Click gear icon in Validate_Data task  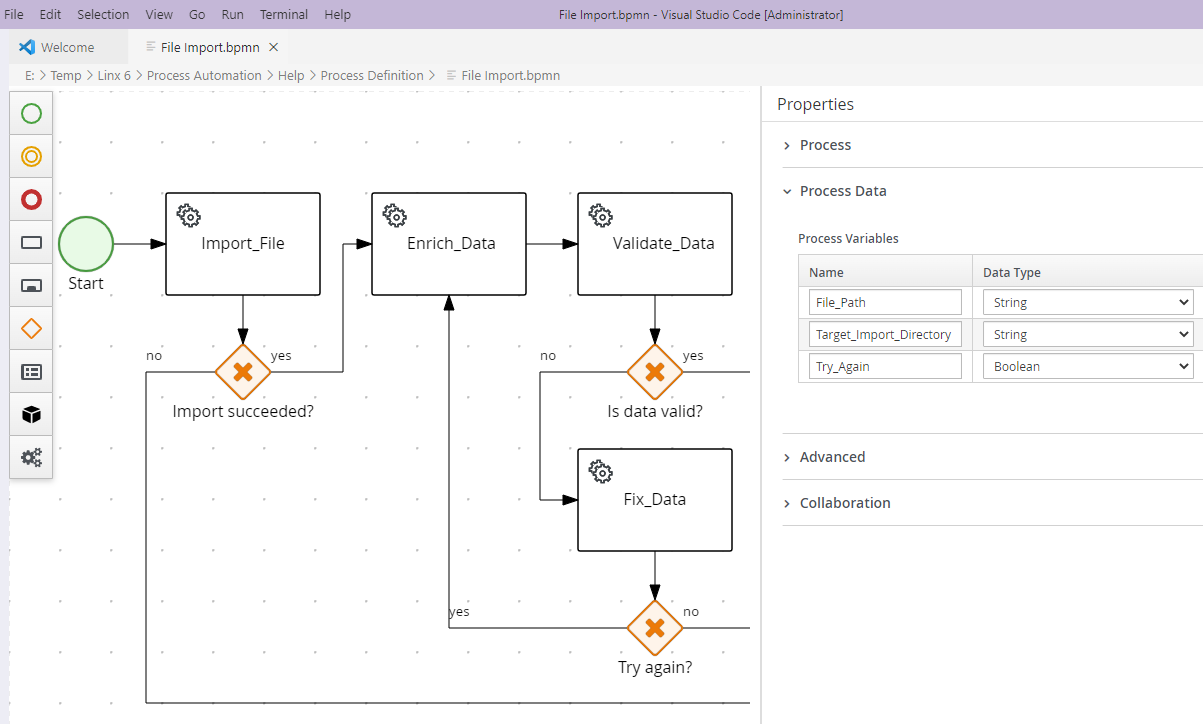tap(600, 215)
